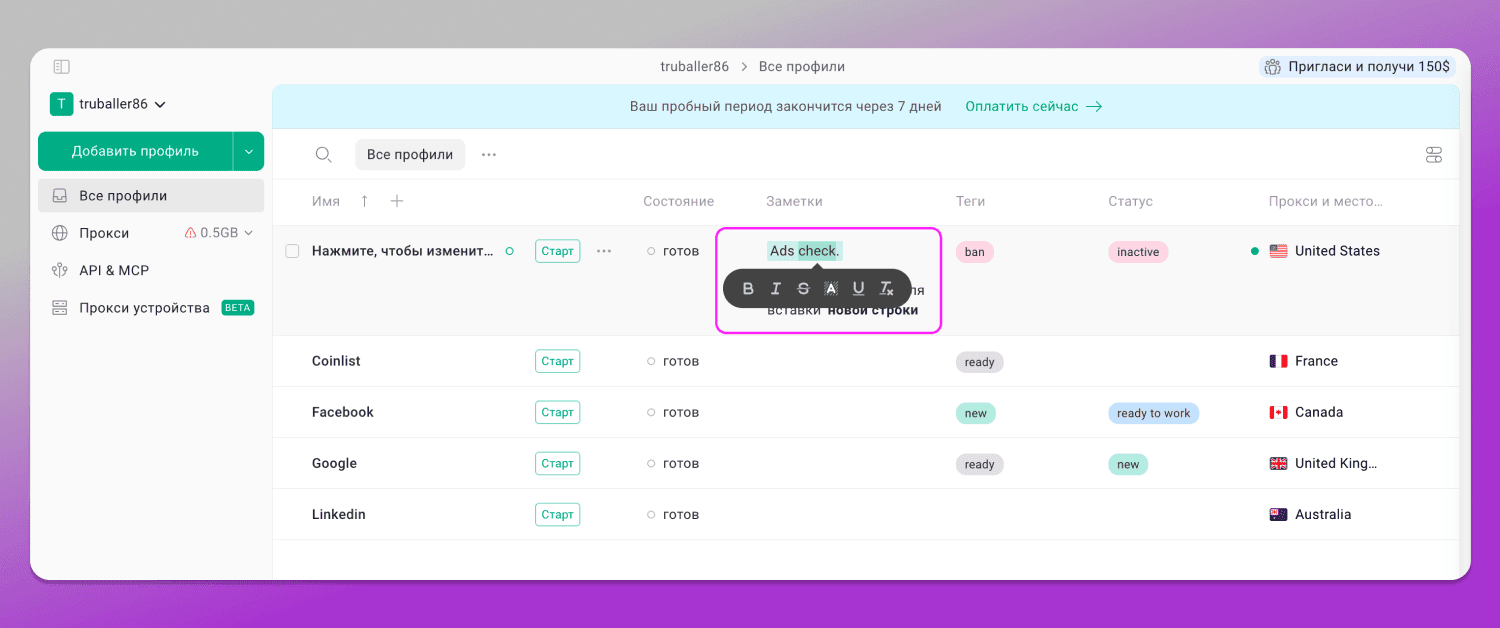Open the three-dot menu next to the Все профили tab
This screenshot has width=1500, height=628.
489,155
